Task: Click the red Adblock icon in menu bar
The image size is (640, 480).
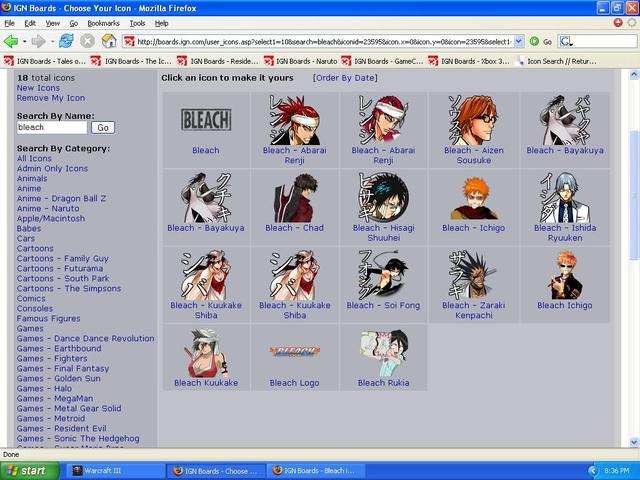Action: (618, 23)
